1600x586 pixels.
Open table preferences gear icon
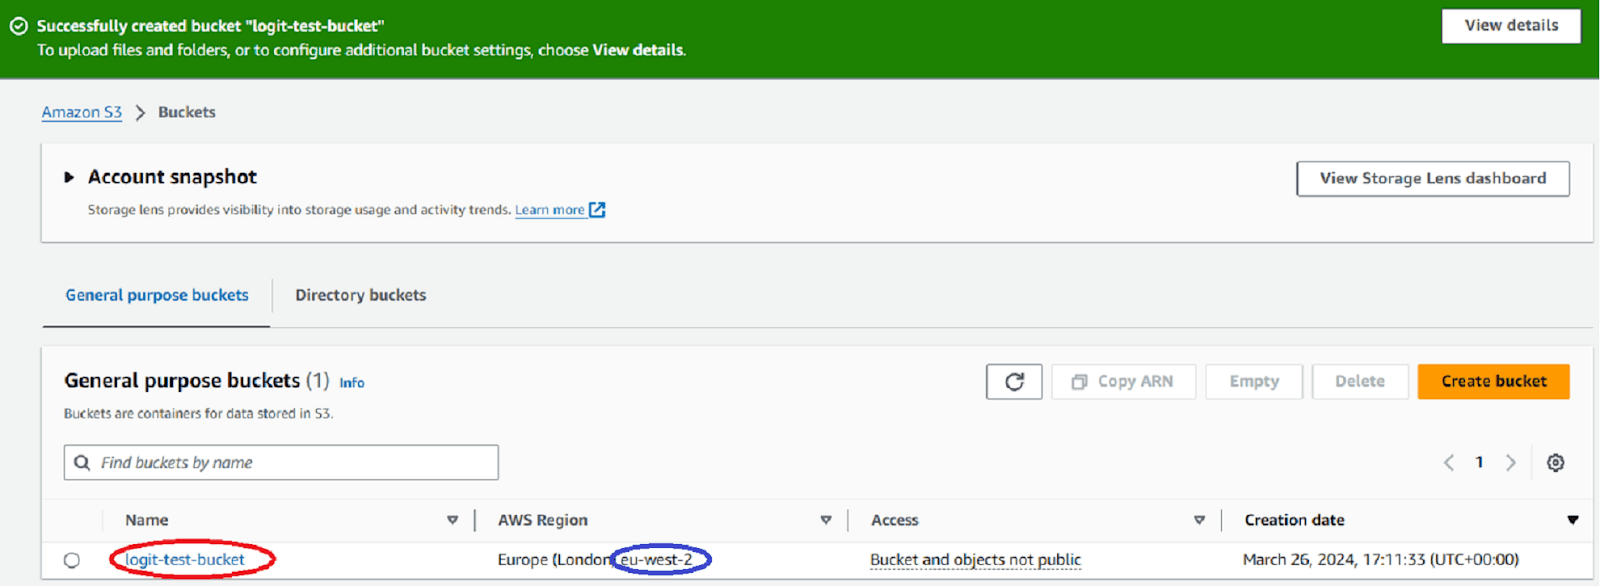click(1555, 462)
